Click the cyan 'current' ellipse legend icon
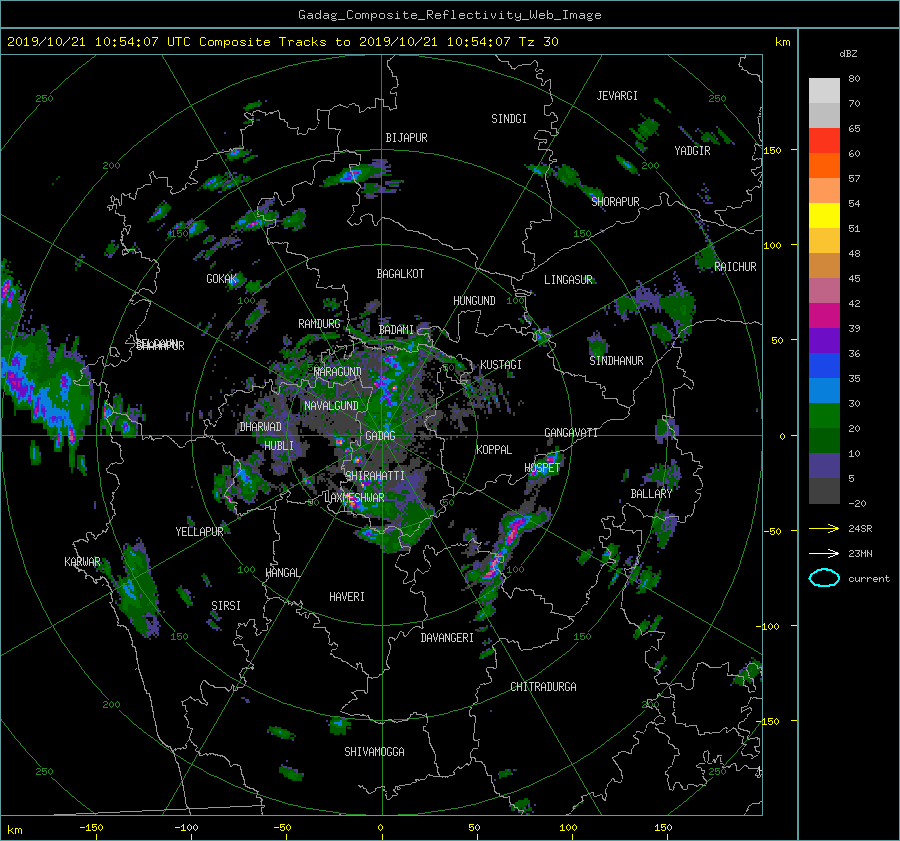The width and height of the screenshot is (900, 841). coord(824,578)
